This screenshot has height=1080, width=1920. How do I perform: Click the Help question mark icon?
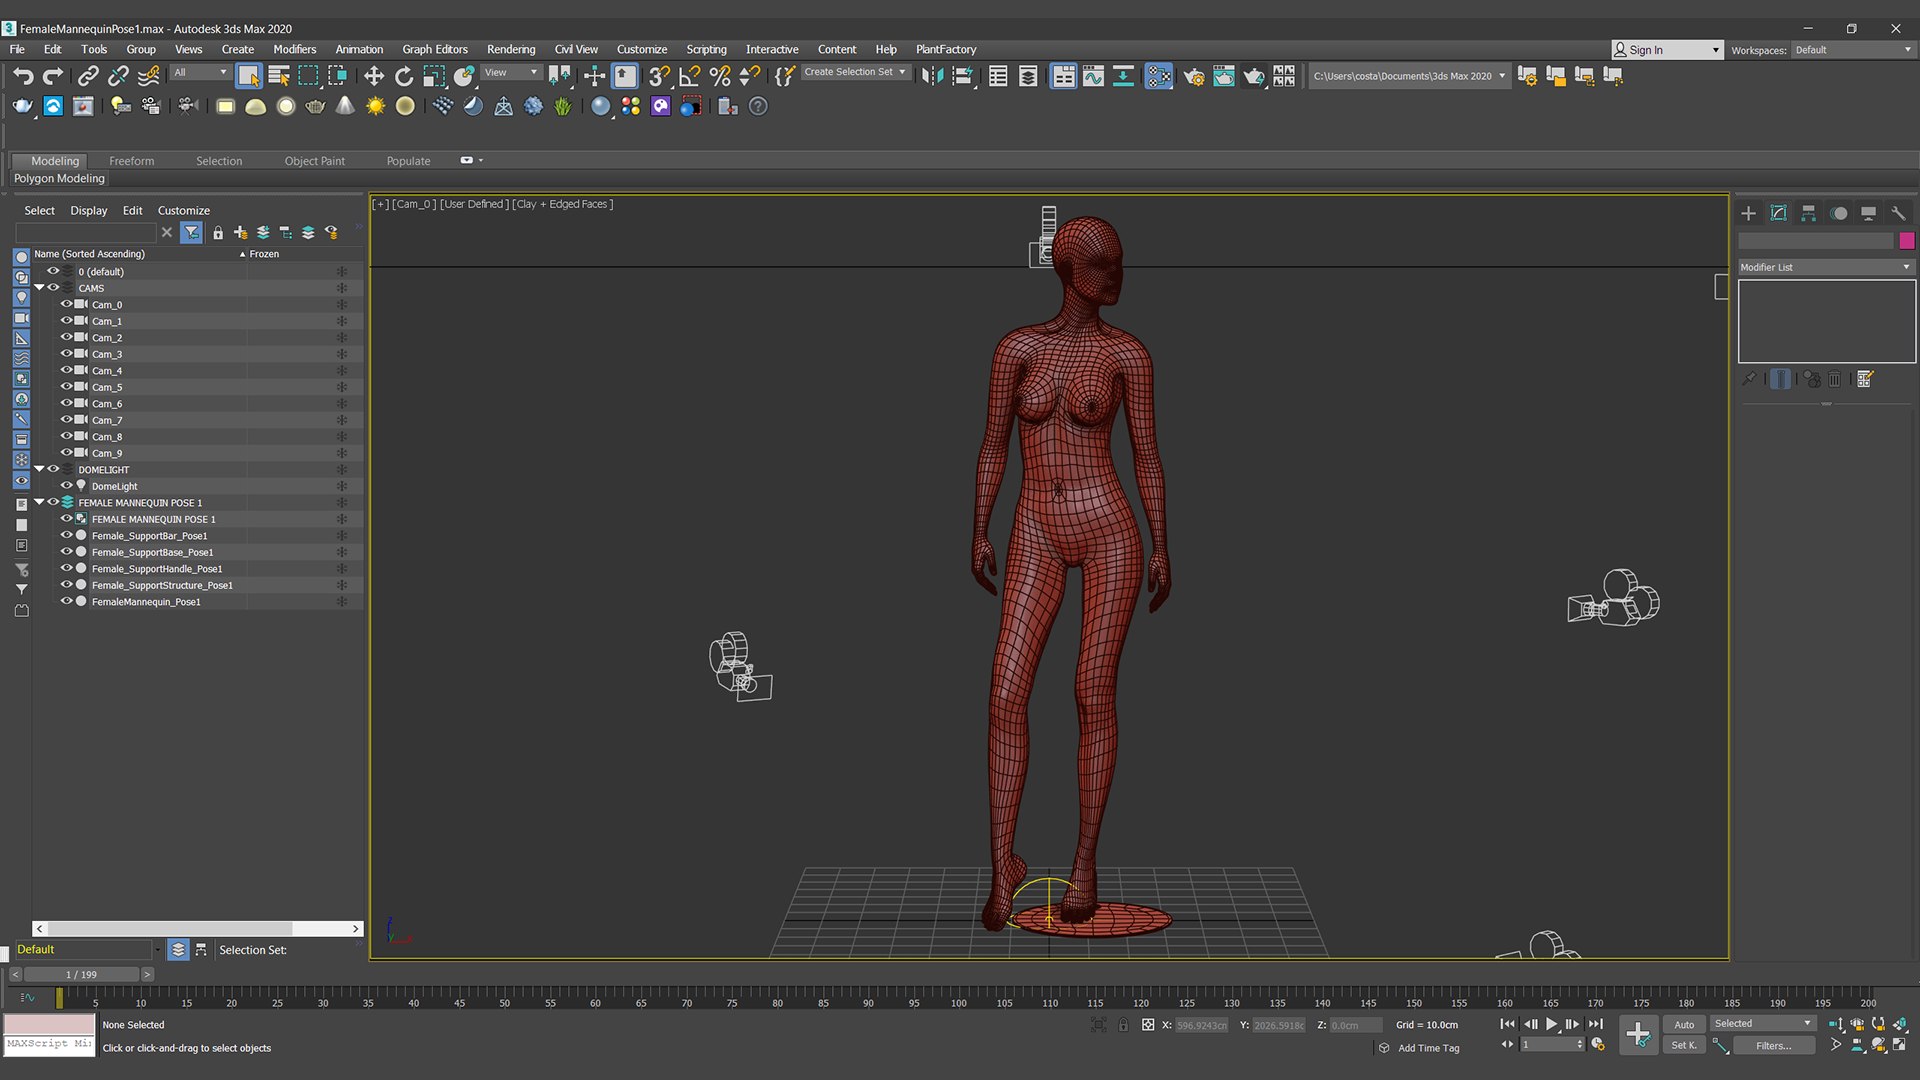(x=758, y=106)
